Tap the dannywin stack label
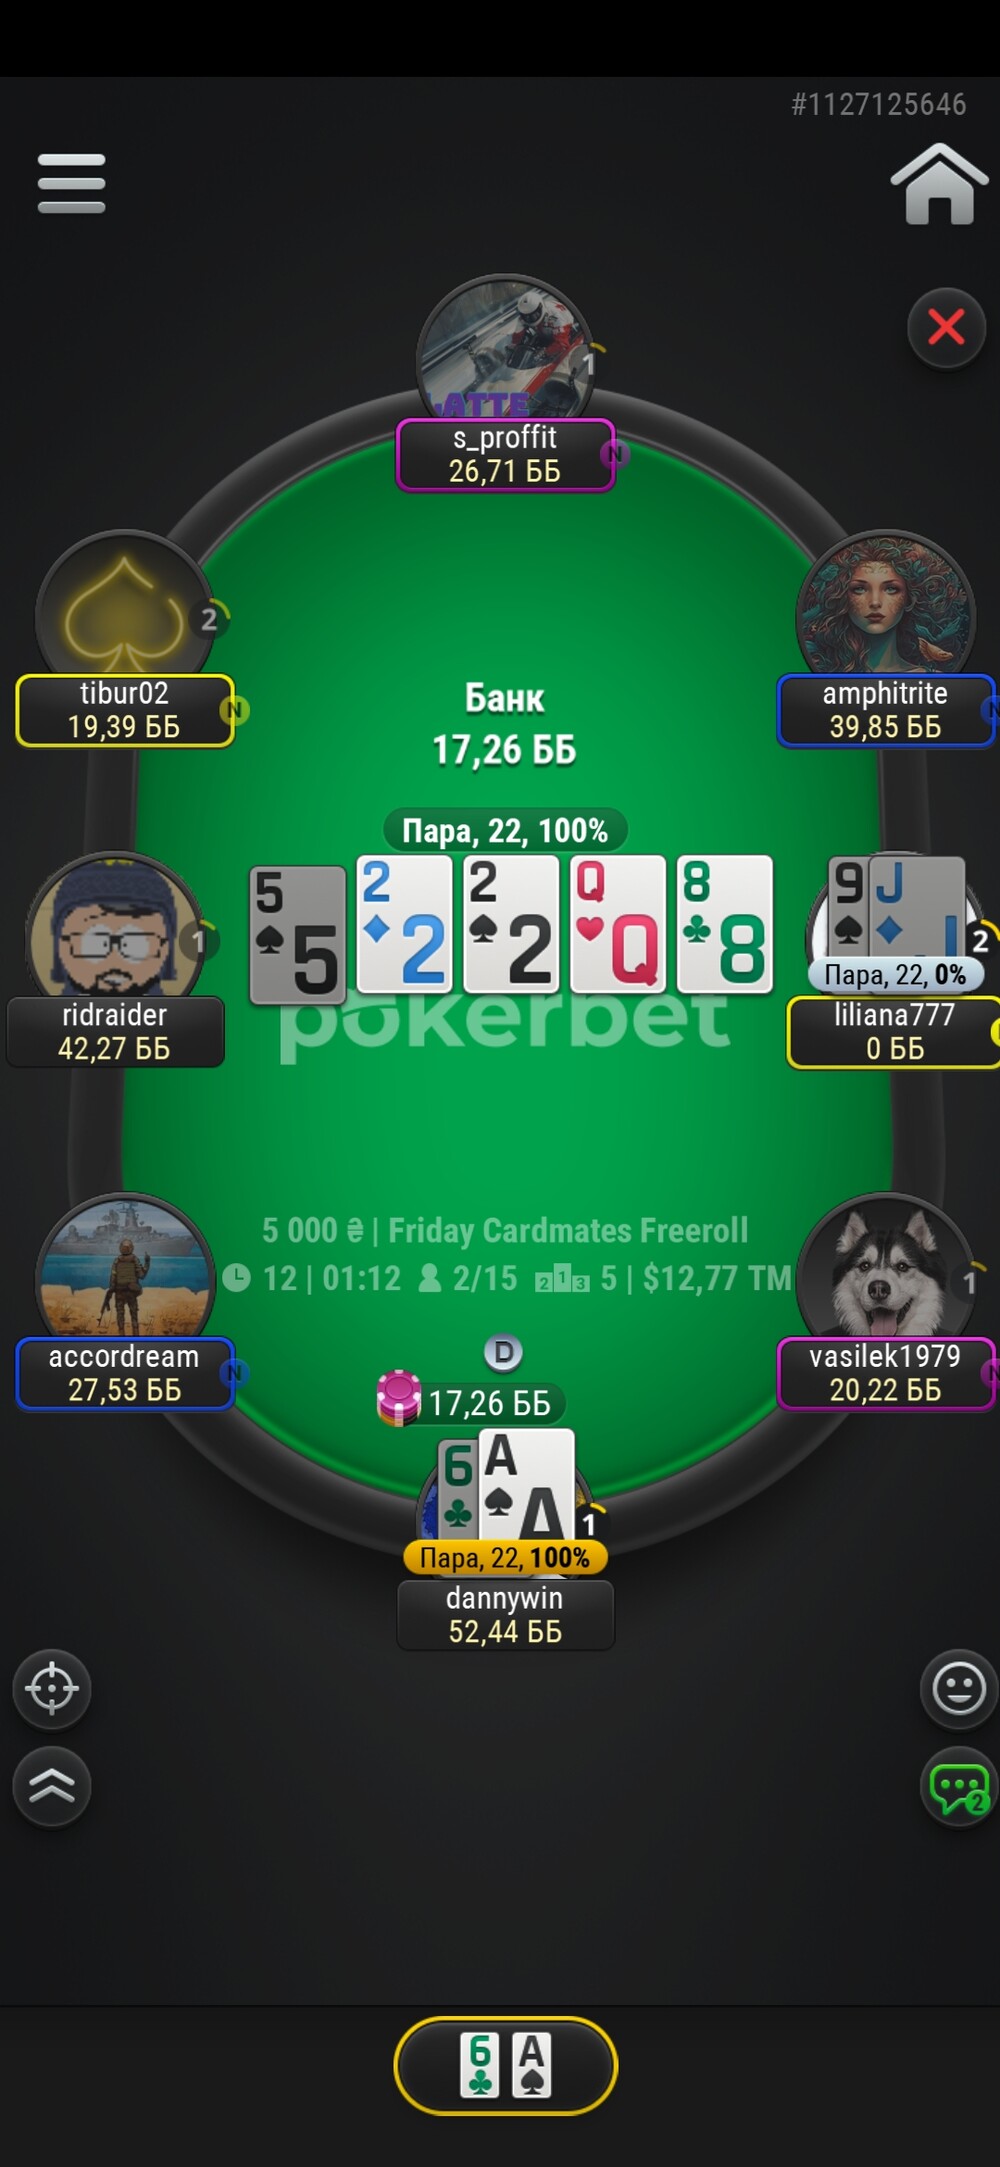Viewport: 1000px width, 2167px height. click(505, 1614)
